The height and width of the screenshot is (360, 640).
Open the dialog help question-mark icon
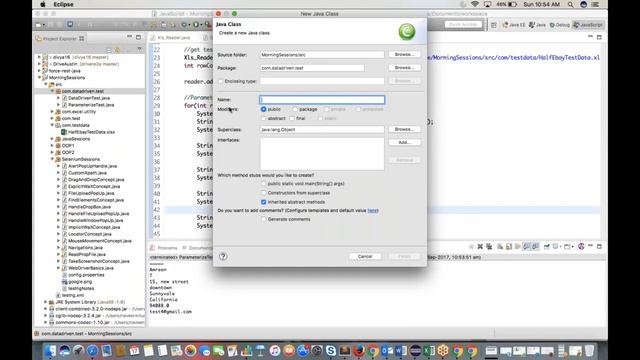[x=223, y=256]
